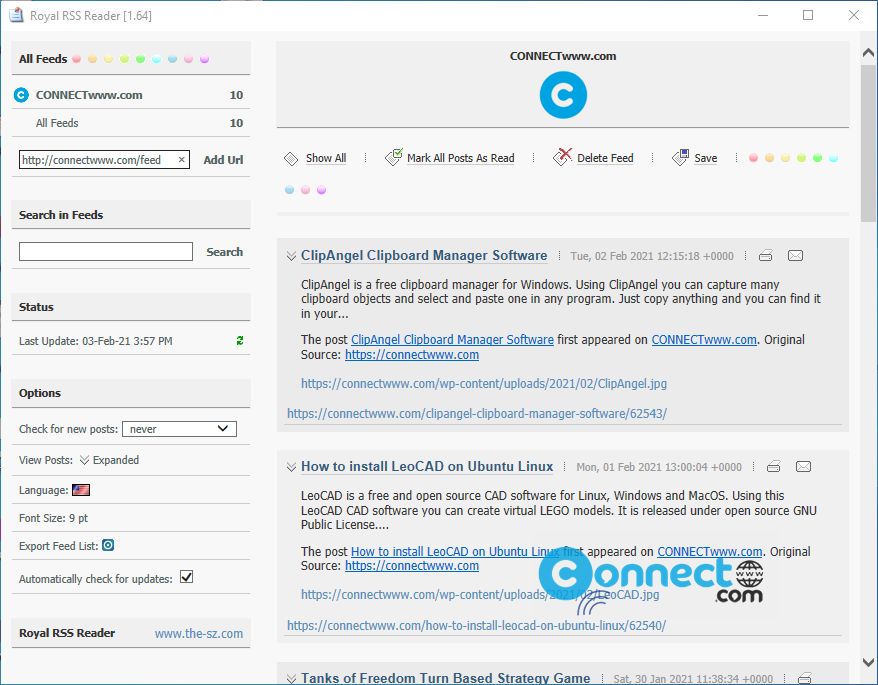Click the large CONNECTwww.com feed logo
The height and width of the screenshot is (685, 878).
pos(563,95)
